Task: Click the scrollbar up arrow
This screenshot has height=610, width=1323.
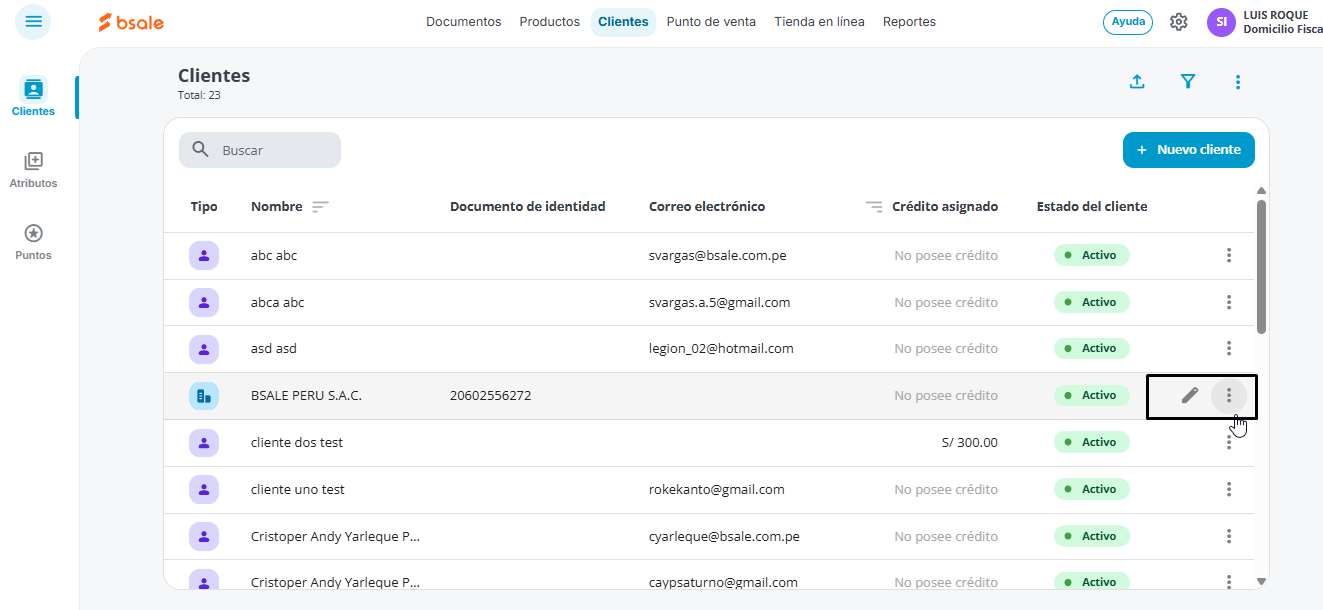Action: pos(1261,190)
